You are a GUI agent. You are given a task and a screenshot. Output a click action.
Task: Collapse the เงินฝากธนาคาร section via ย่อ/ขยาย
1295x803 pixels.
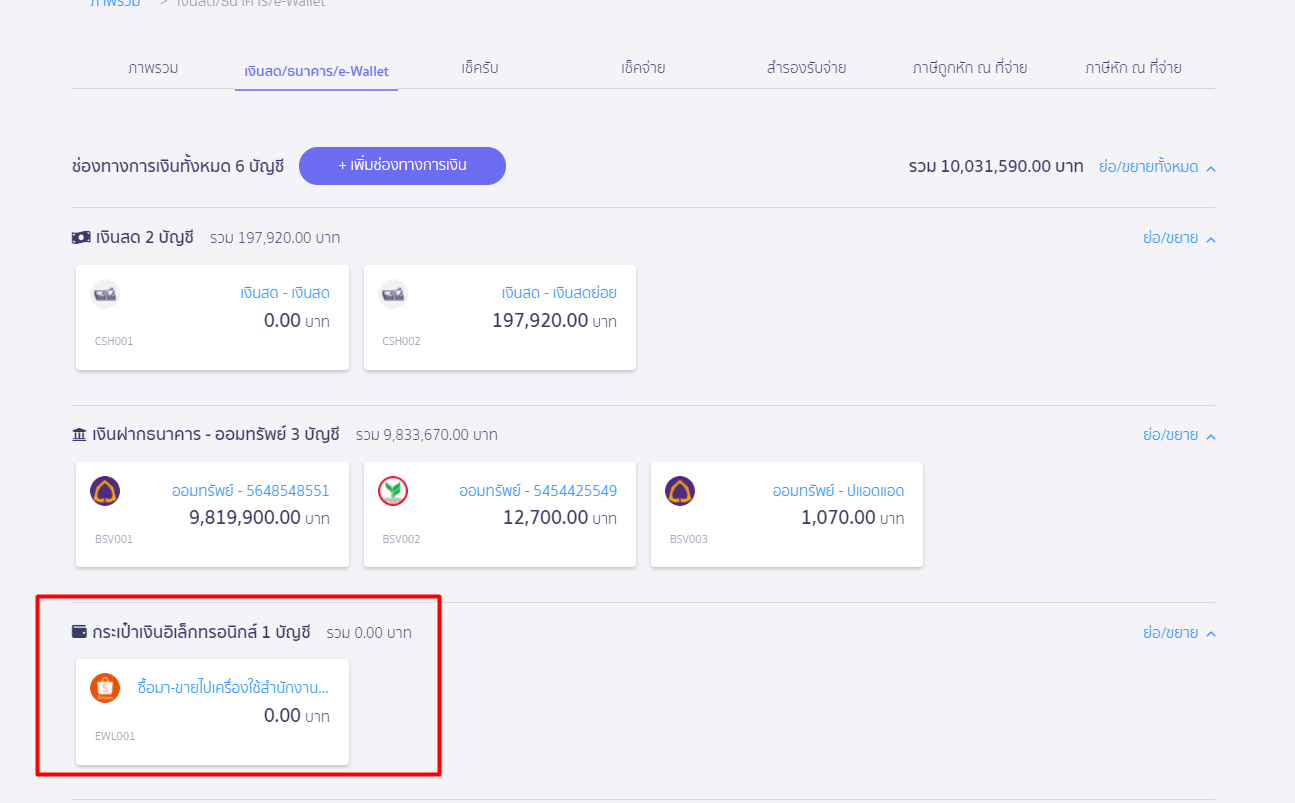coord(1179,435)
